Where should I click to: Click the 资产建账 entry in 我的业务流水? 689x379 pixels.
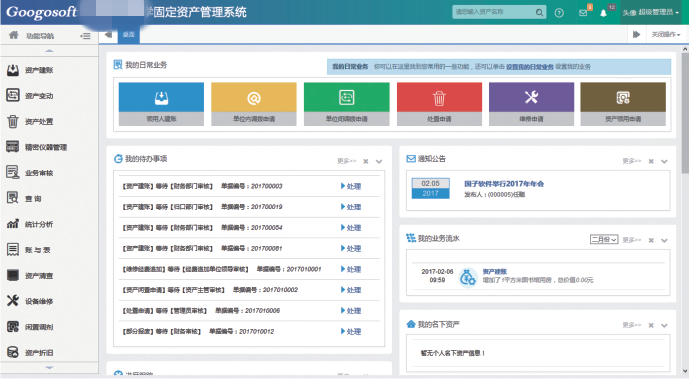pos(495,271)
